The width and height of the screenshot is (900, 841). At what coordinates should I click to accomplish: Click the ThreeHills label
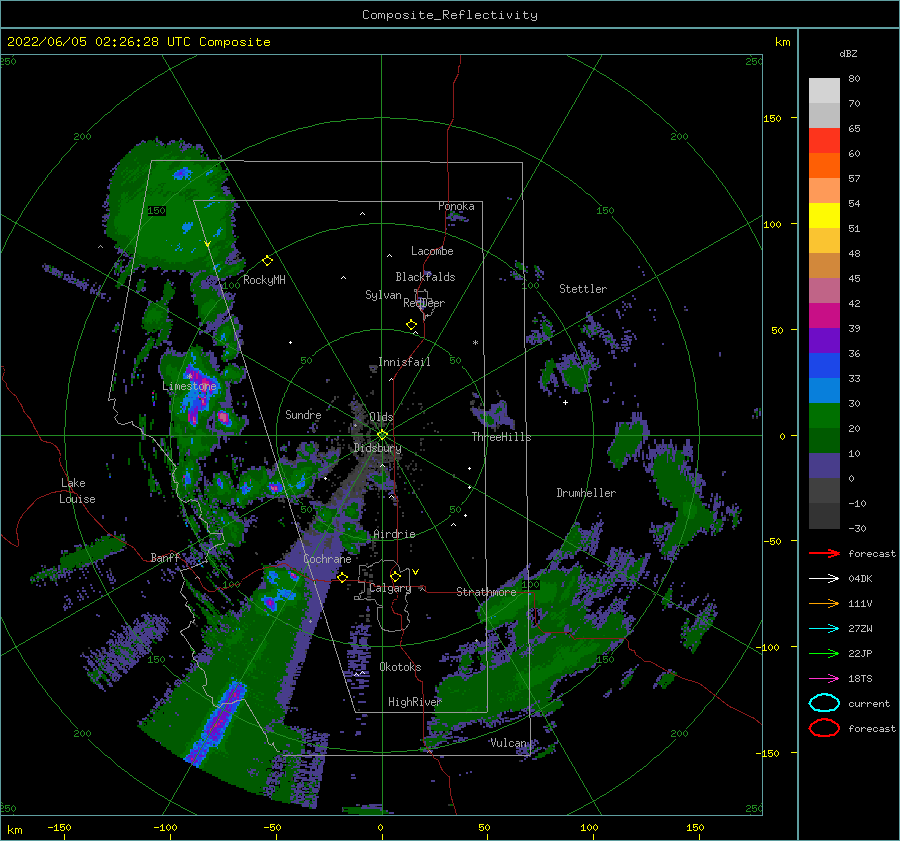pyautogui.click(x=501, y=437)
